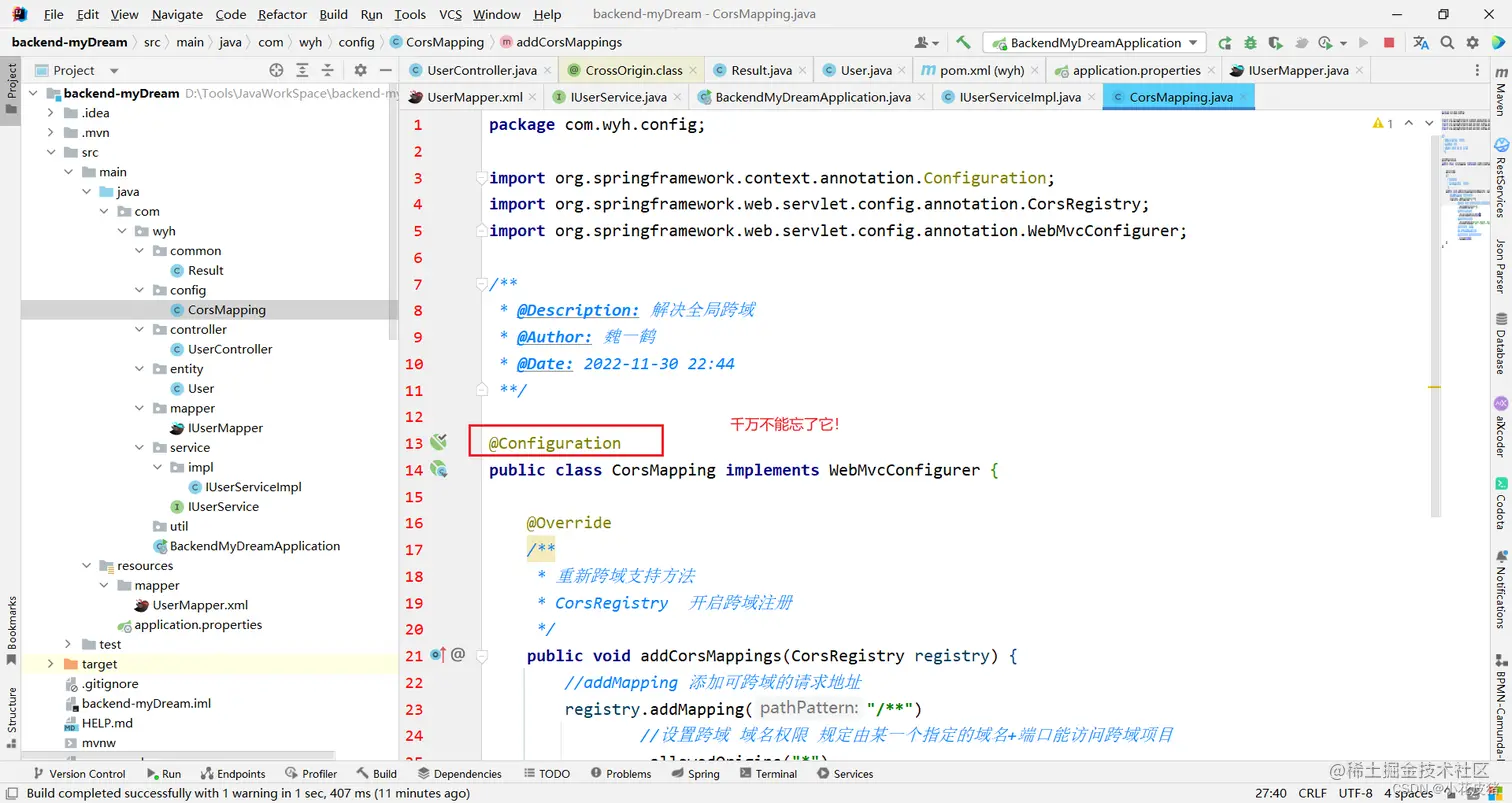1512x803 pixels.
Task: Toggle the Terminal tool window
Action: coord(768,773)
